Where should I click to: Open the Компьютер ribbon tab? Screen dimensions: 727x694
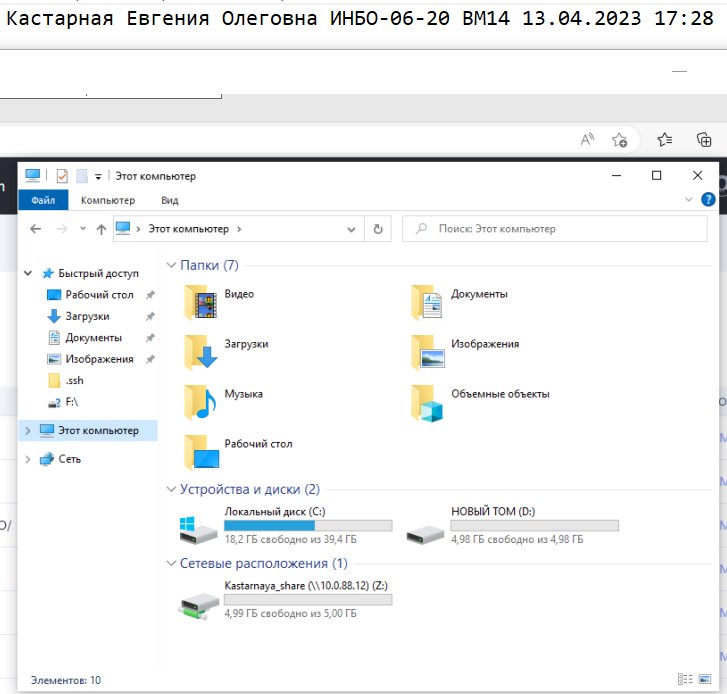tap(108, 200)
